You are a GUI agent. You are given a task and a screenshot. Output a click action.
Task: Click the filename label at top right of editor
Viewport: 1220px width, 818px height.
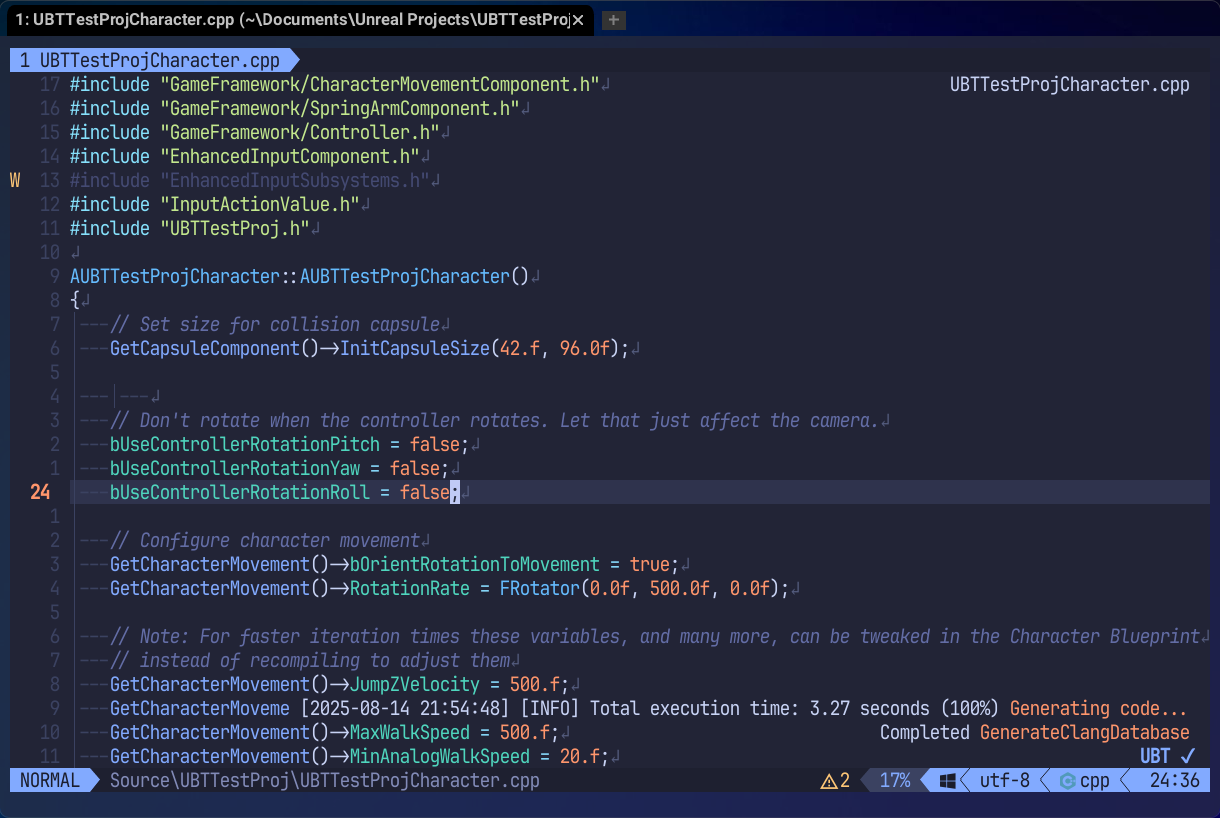[1070, 84]
